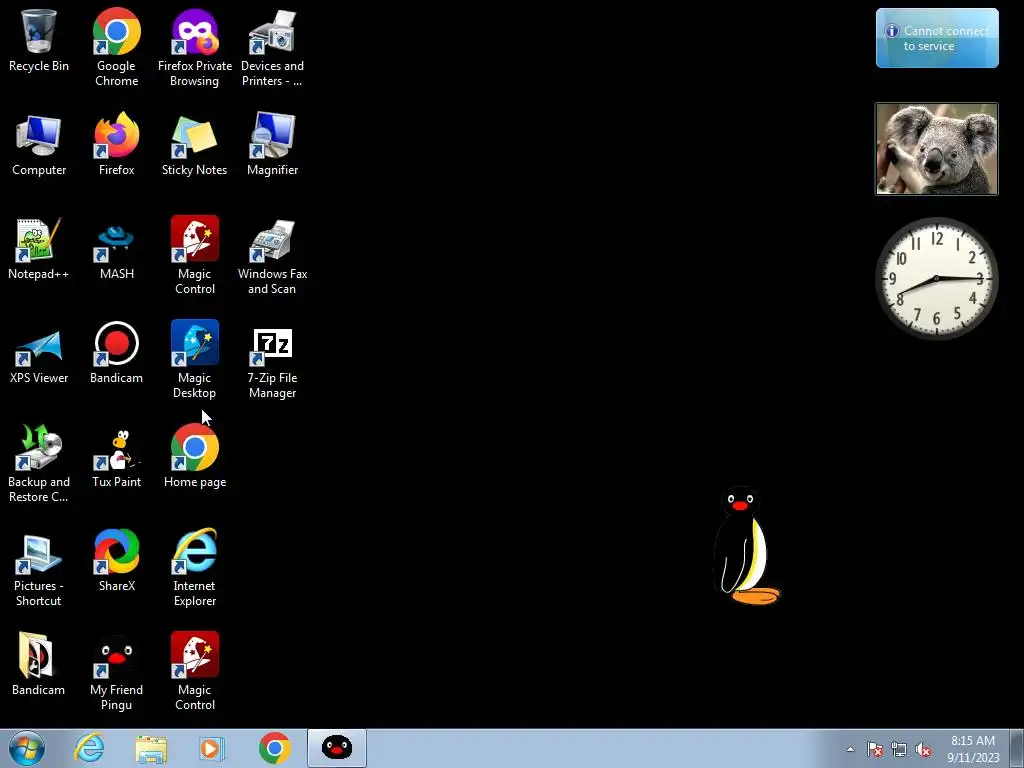Viewport: 1024px width, 768px height.
Task: Select Magic Control icon beside My Friend Pingu
Action: coord(195,671)
